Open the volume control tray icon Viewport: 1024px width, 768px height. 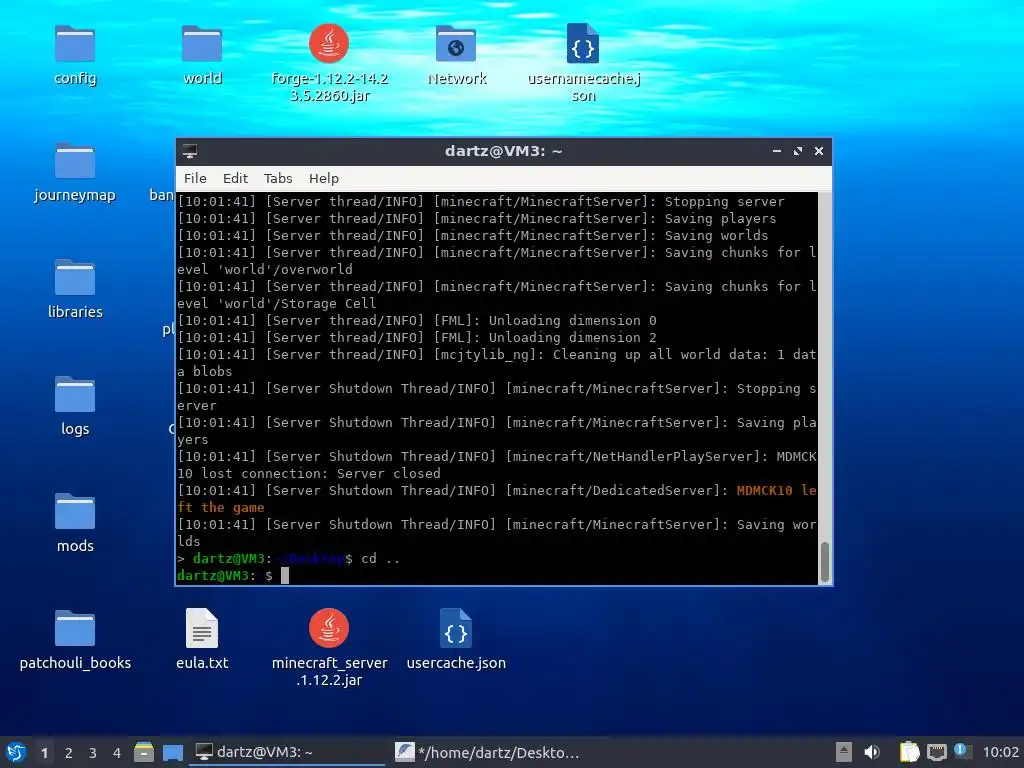coord(872,752)
